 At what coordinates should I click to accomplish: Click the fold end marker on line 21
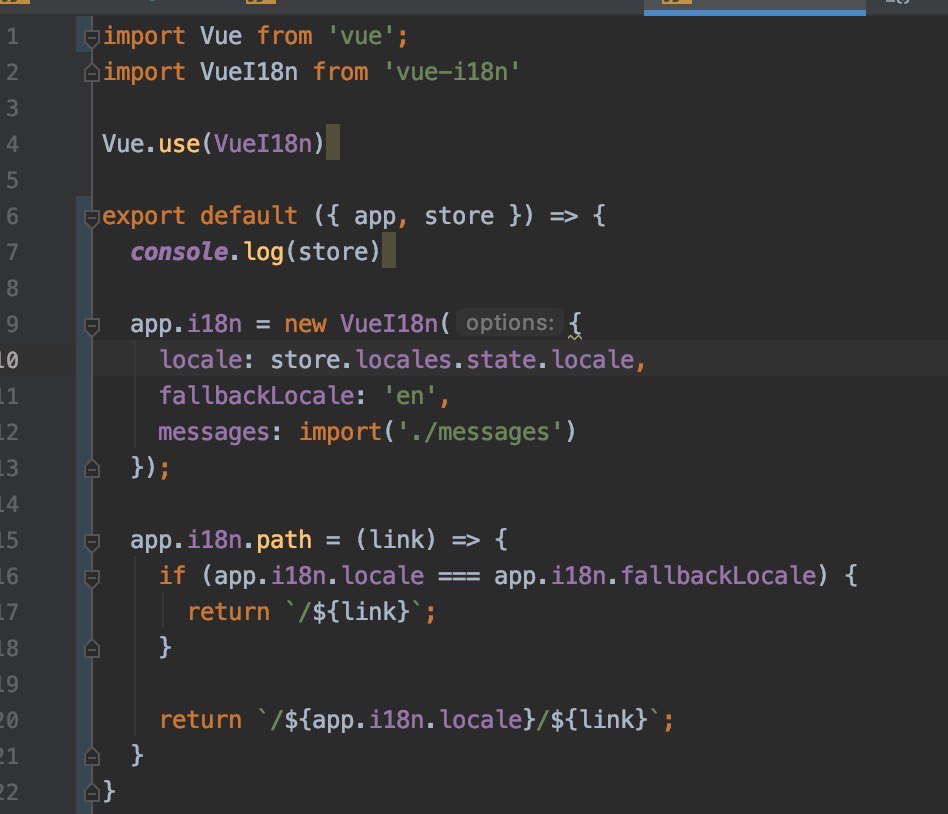pyautogui.click(x=92, y=757)
